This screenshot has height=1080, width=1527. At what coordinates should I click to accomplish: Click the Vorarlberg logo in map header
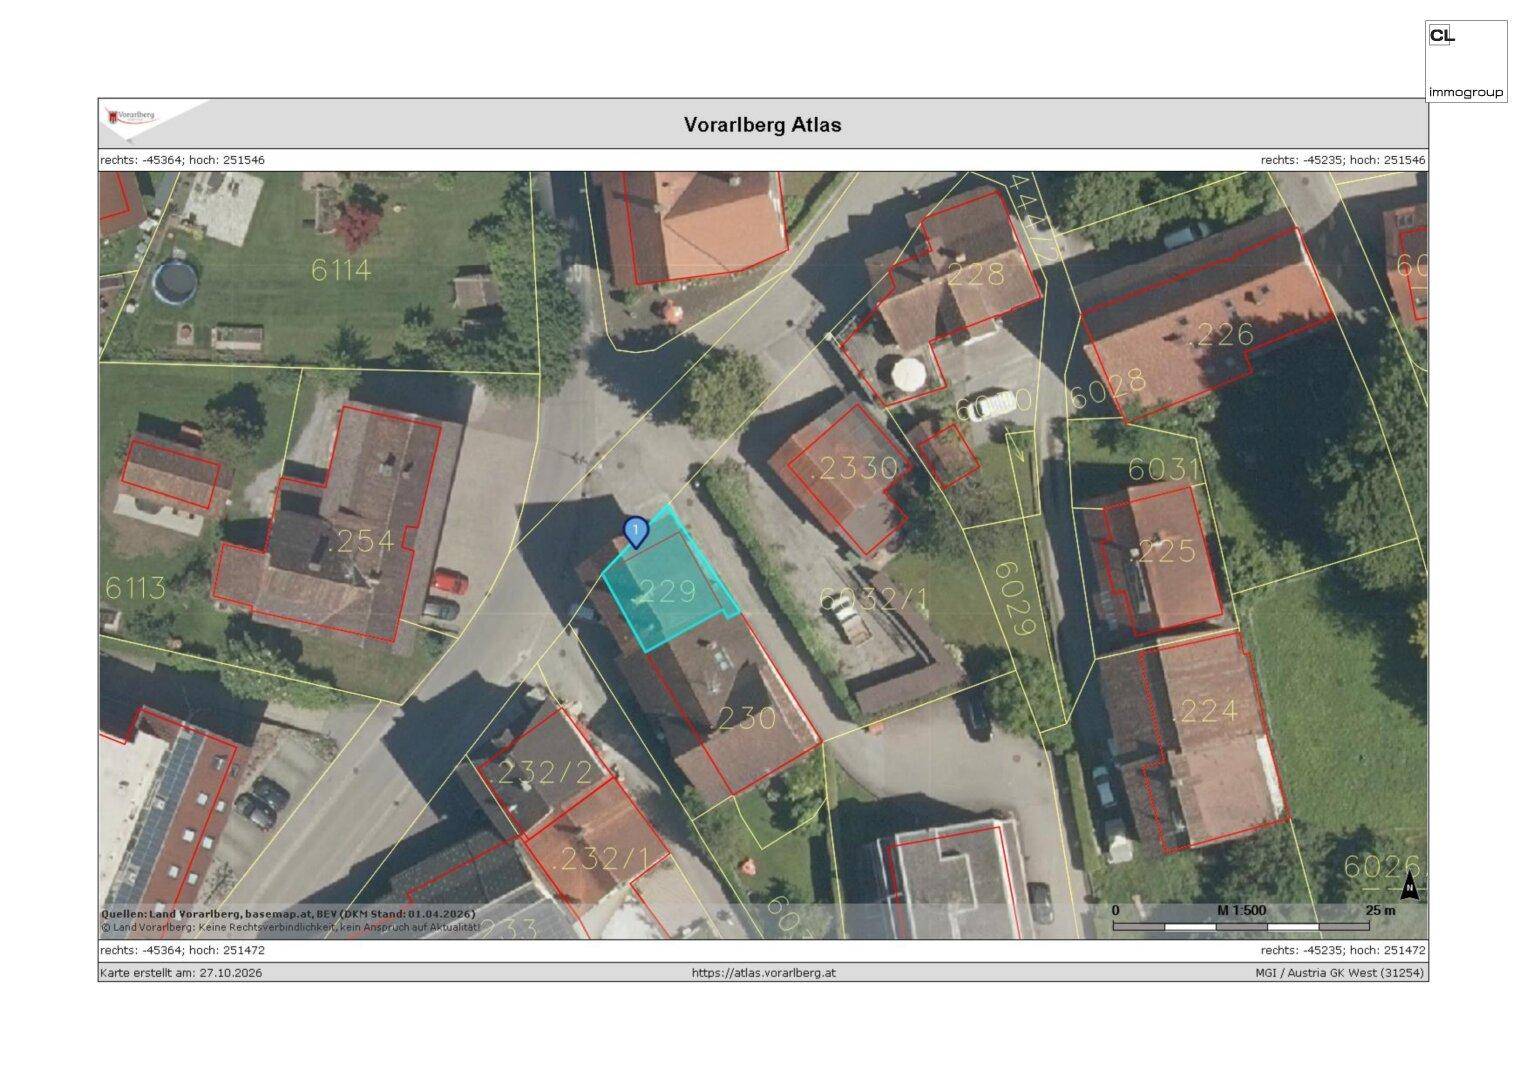click(x=132, y=118)
